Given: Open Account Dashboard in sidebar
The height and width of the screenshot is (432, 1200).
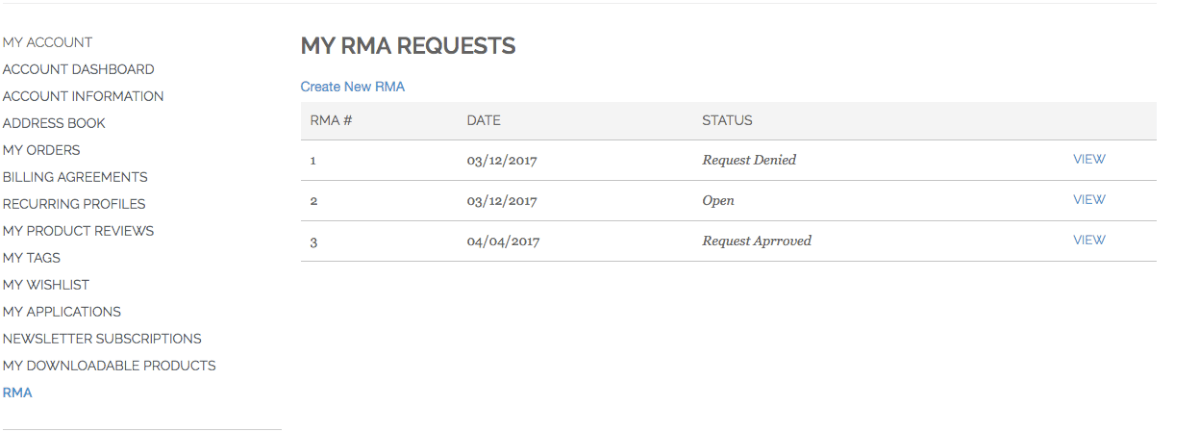Looking at the screenshot, I should point(78,70).
